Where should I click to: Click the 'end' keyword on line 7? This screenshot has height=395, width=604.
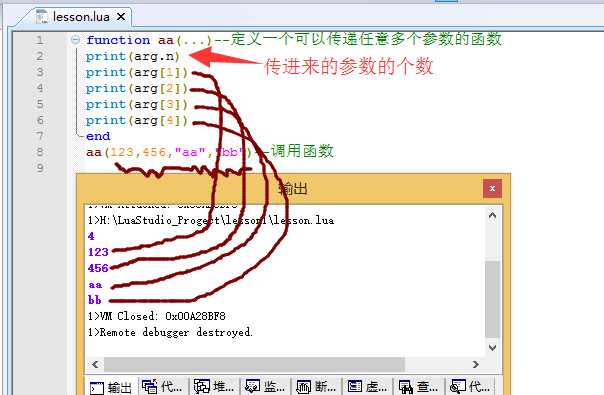(98, 136)
